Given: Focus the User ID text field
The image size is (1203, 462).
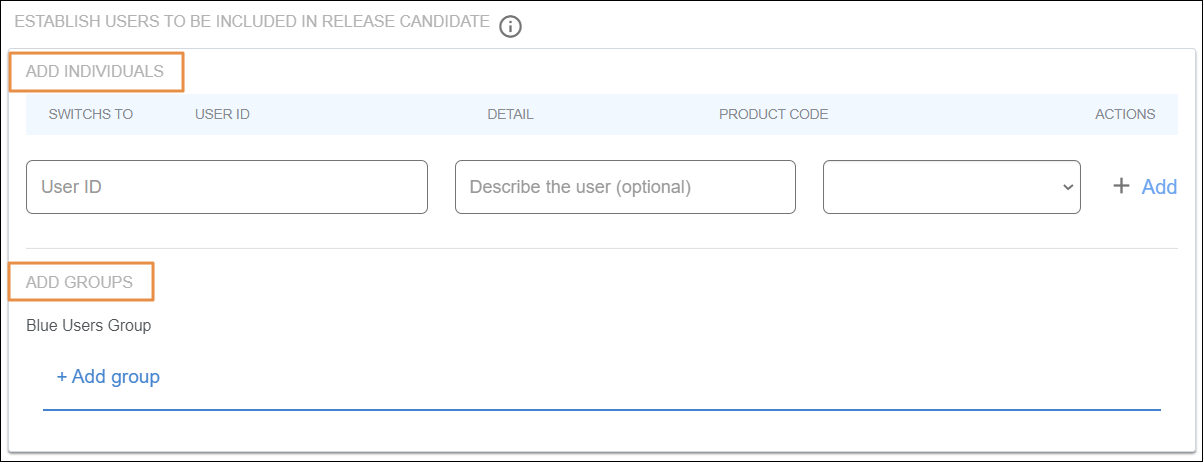Looking at the screenshot, I should (227, 187).
